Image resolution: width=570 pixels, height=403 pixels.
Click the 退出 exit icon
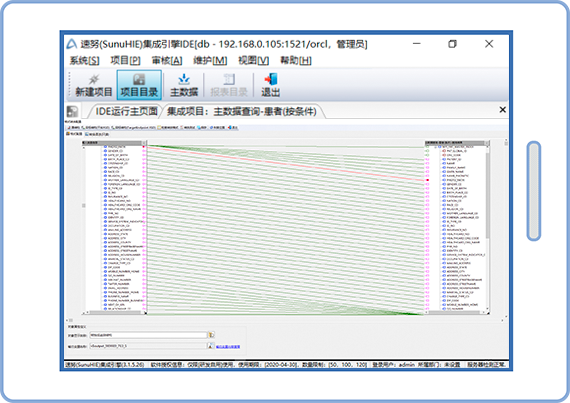click(270, 86)
